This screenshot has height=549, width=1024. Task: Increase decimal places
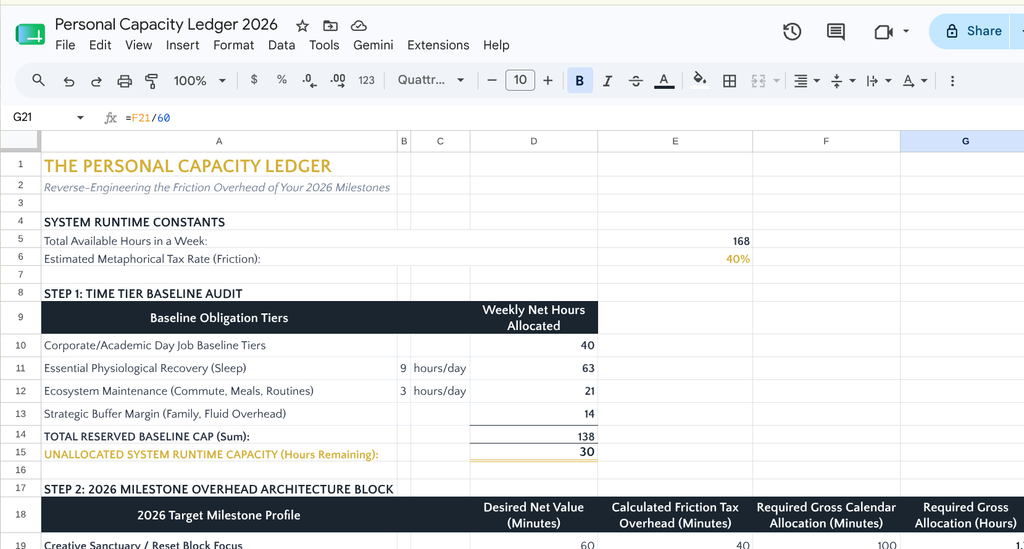click(338, 80)
